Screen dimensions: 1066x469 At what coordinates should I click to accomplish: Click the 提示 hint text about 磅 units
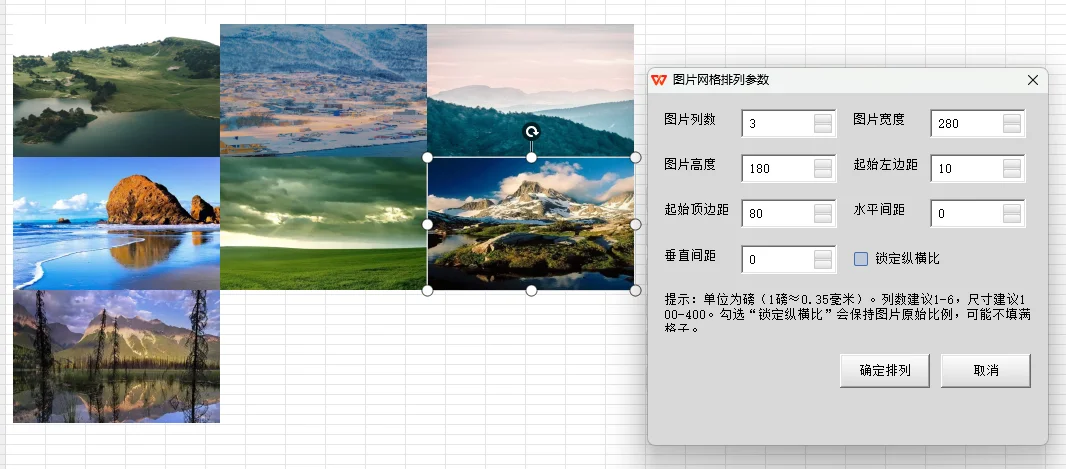(848, 313)
